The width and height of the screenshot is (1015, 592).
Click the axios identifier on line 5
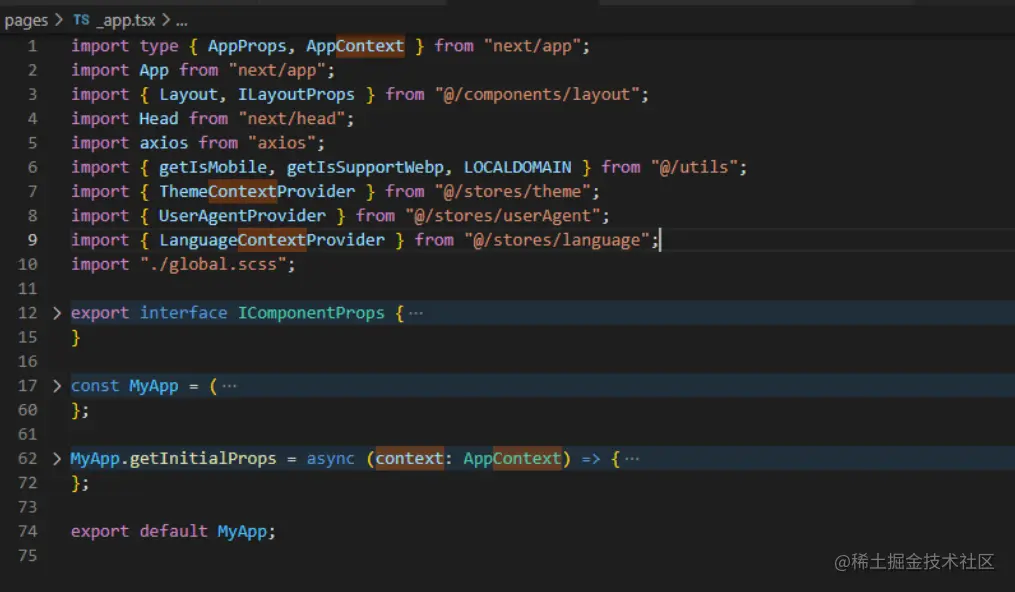(164, 143)
